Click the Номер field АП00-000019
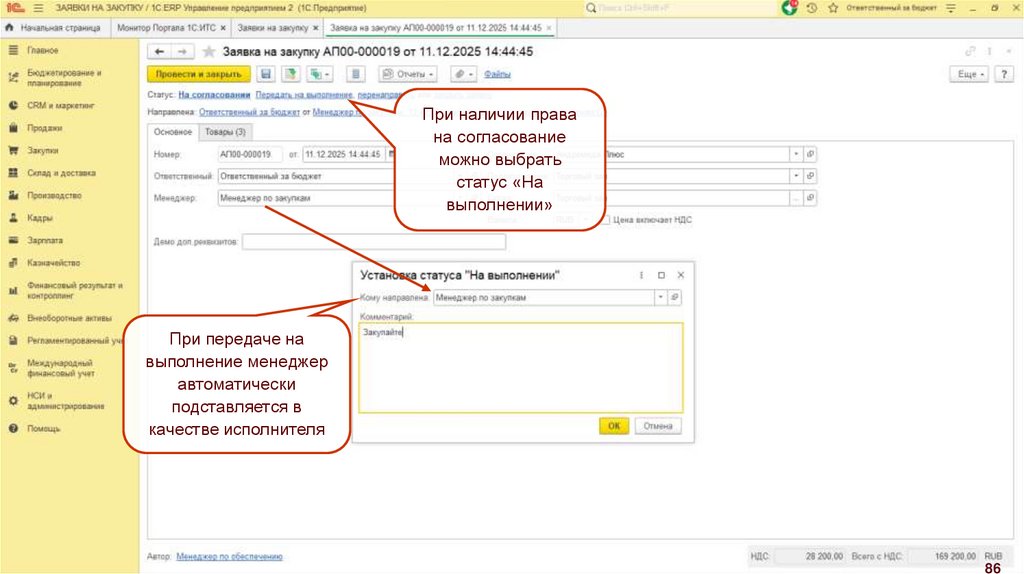This screenshot has width=1024, height=574. (x=250, y=155)
